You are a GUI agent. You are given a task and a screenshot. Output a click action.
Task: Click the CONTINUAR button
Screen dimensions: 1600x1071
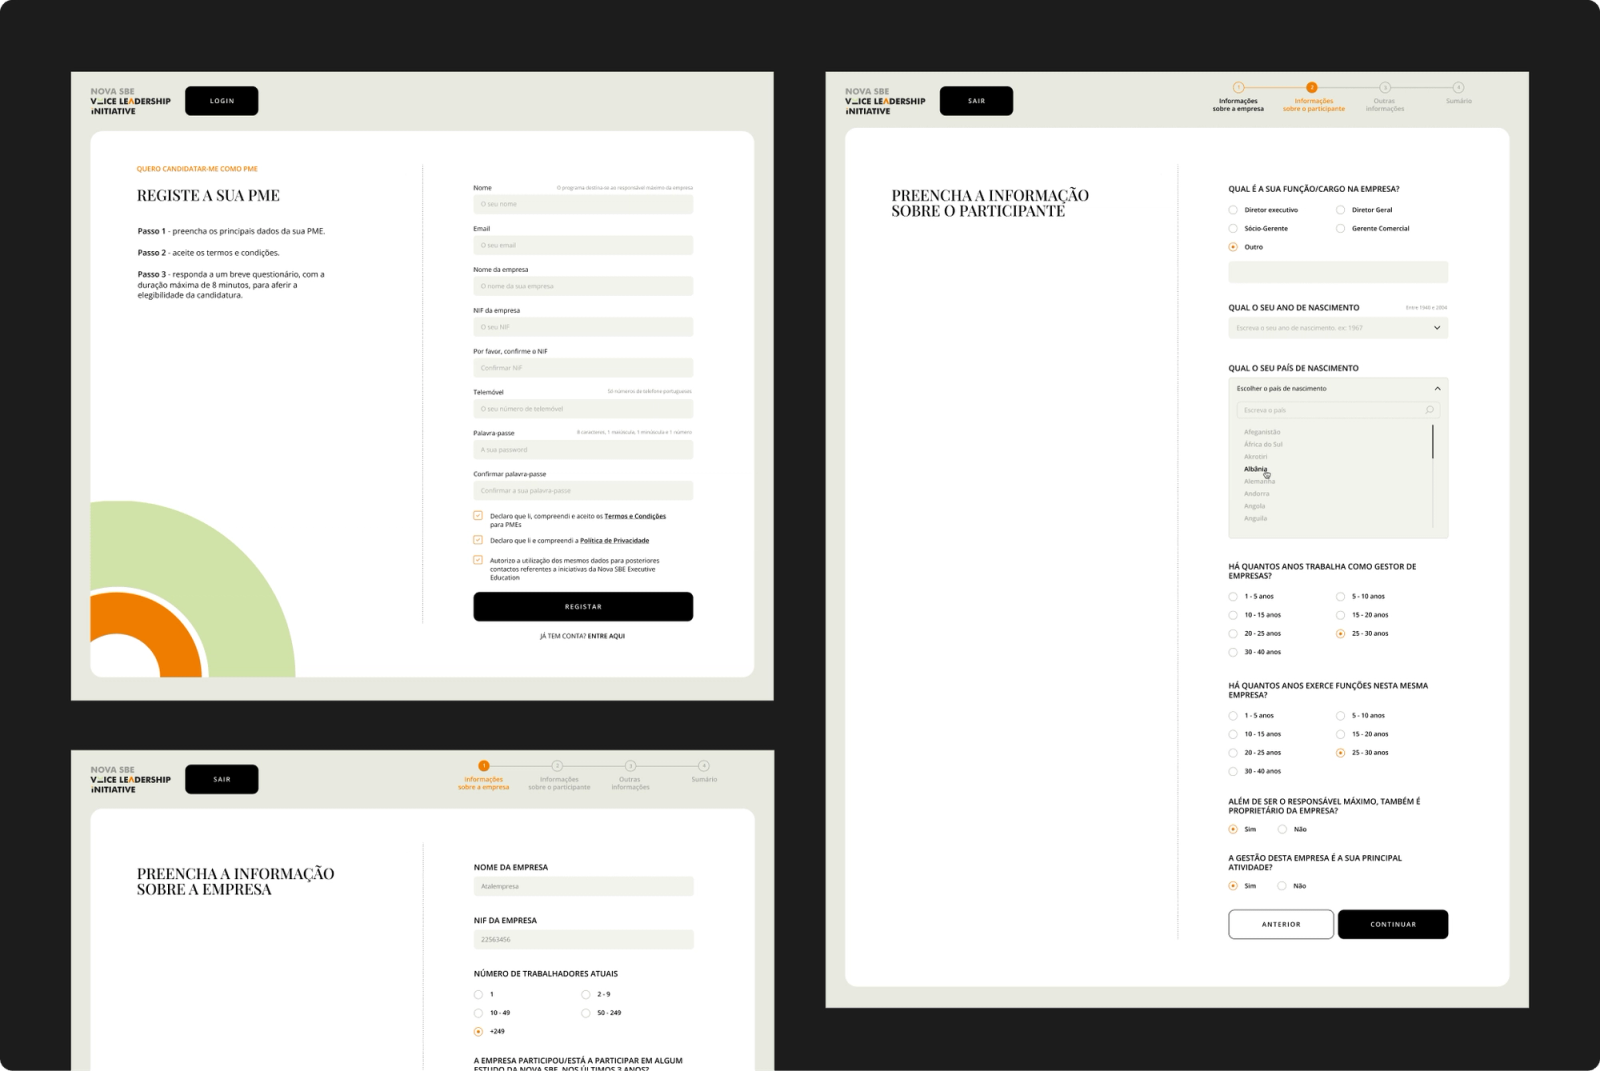[1393, 924]
